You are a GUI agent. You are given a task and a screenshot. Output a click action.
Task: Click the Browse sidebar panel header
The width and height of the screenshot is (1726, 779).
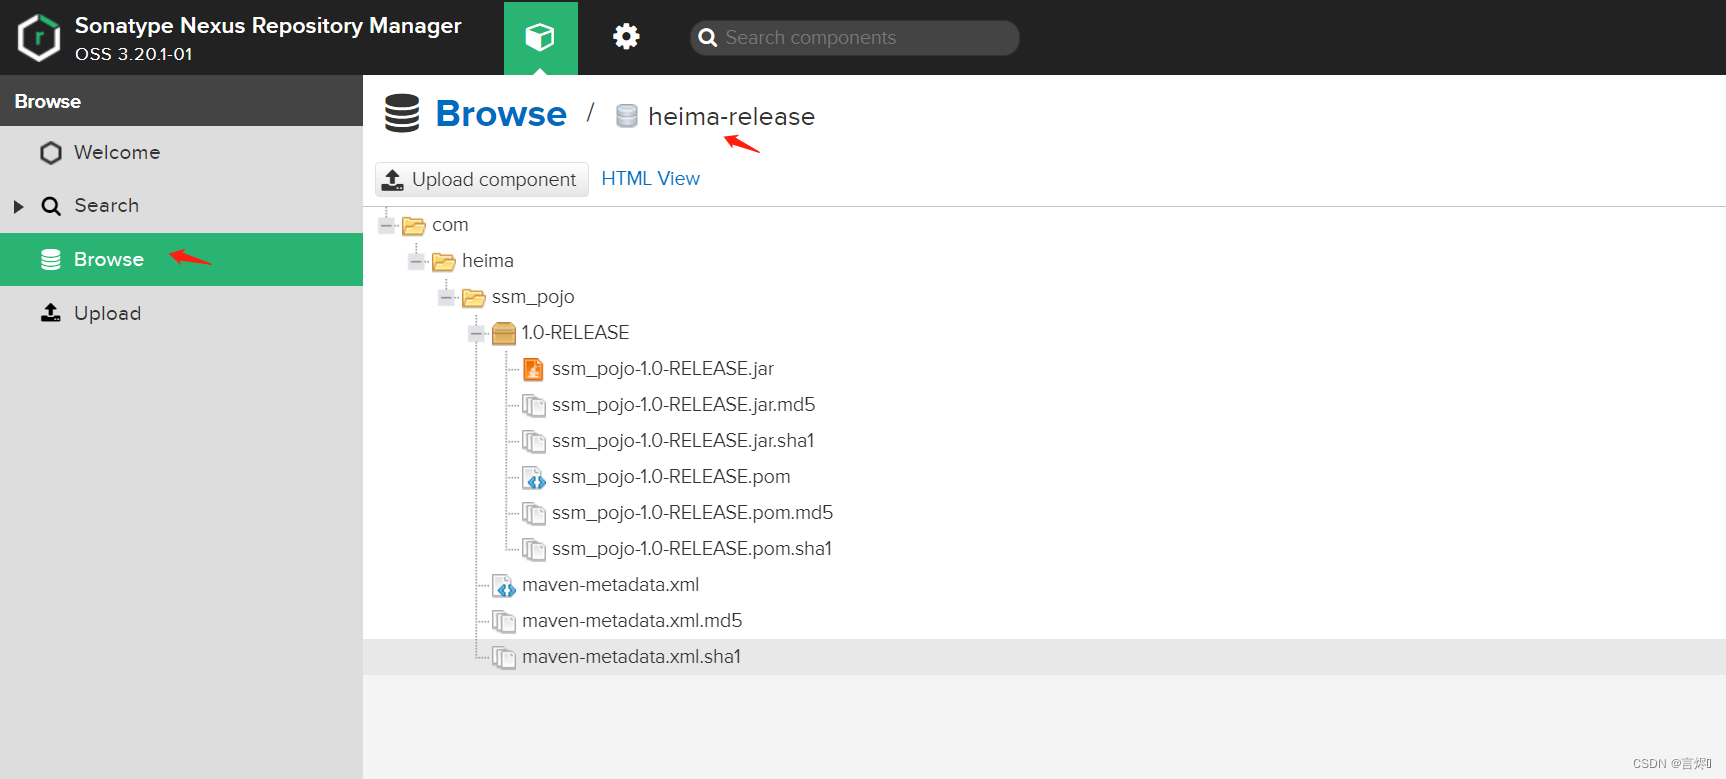tap(181, 101)
